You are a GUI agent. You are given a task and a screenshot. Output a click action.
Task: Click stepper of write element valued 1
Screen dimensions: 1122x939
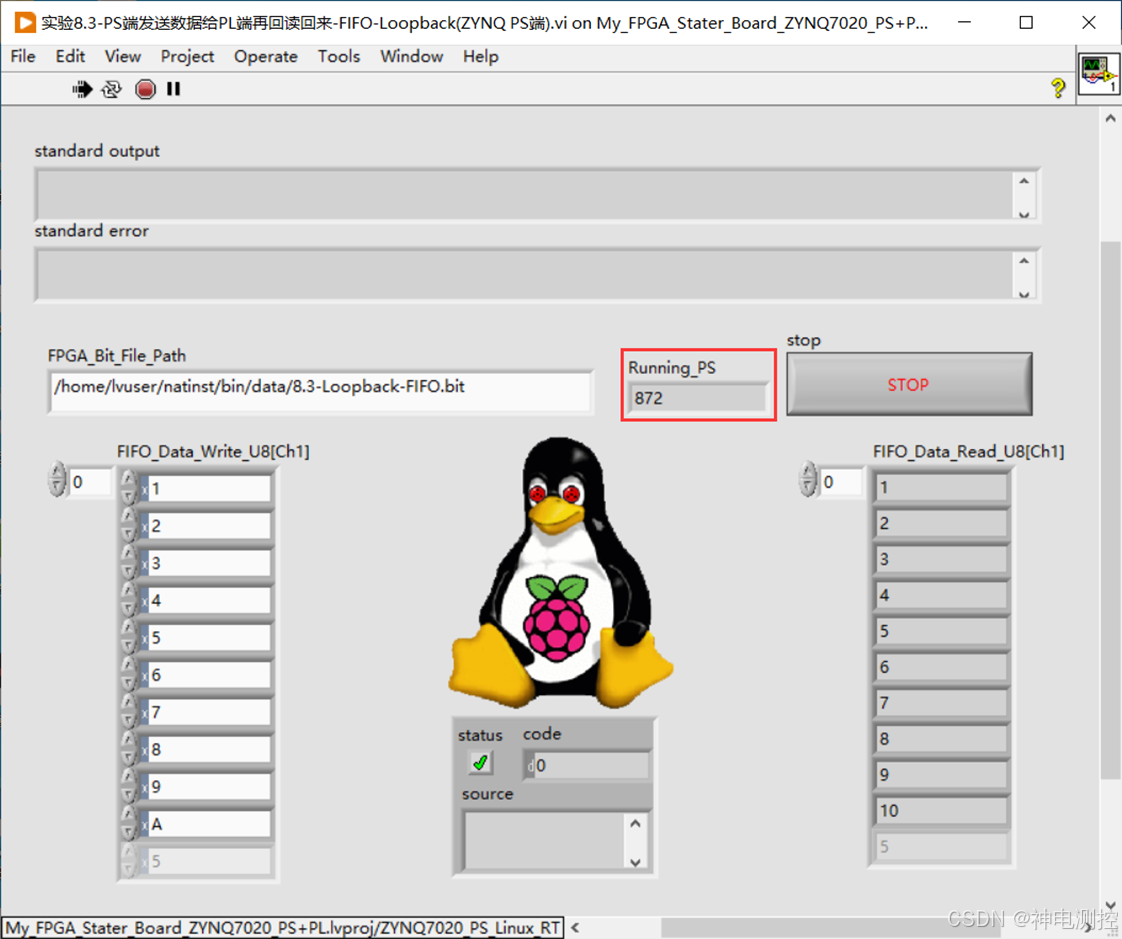coord(128,488)
